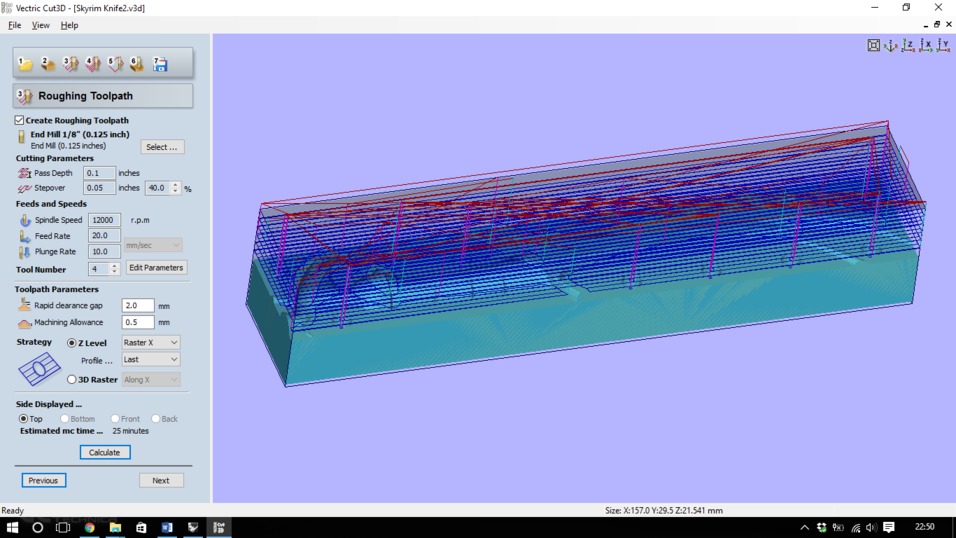The width and height of the screenshot is (956, 538).
Task: Click the End Mill tool icon
Action: point(22,137)
